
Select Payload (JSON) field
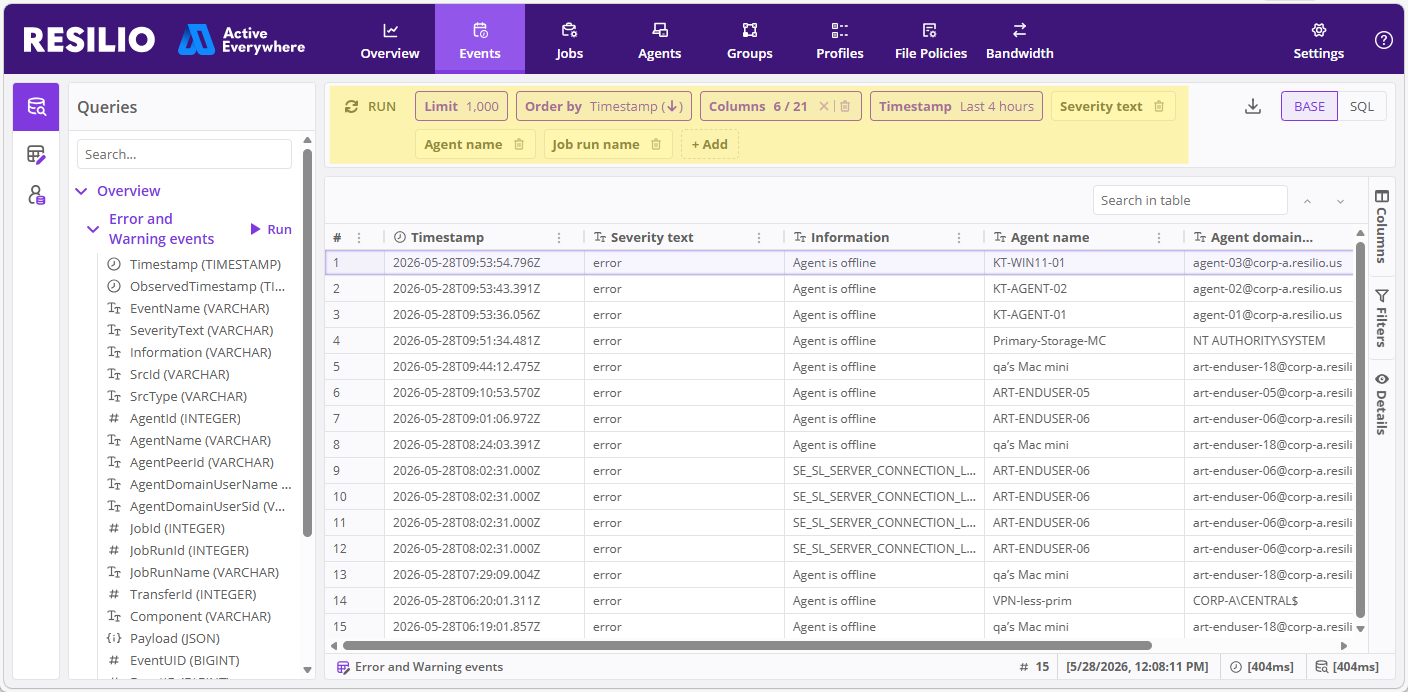click(x=175, y=638)
